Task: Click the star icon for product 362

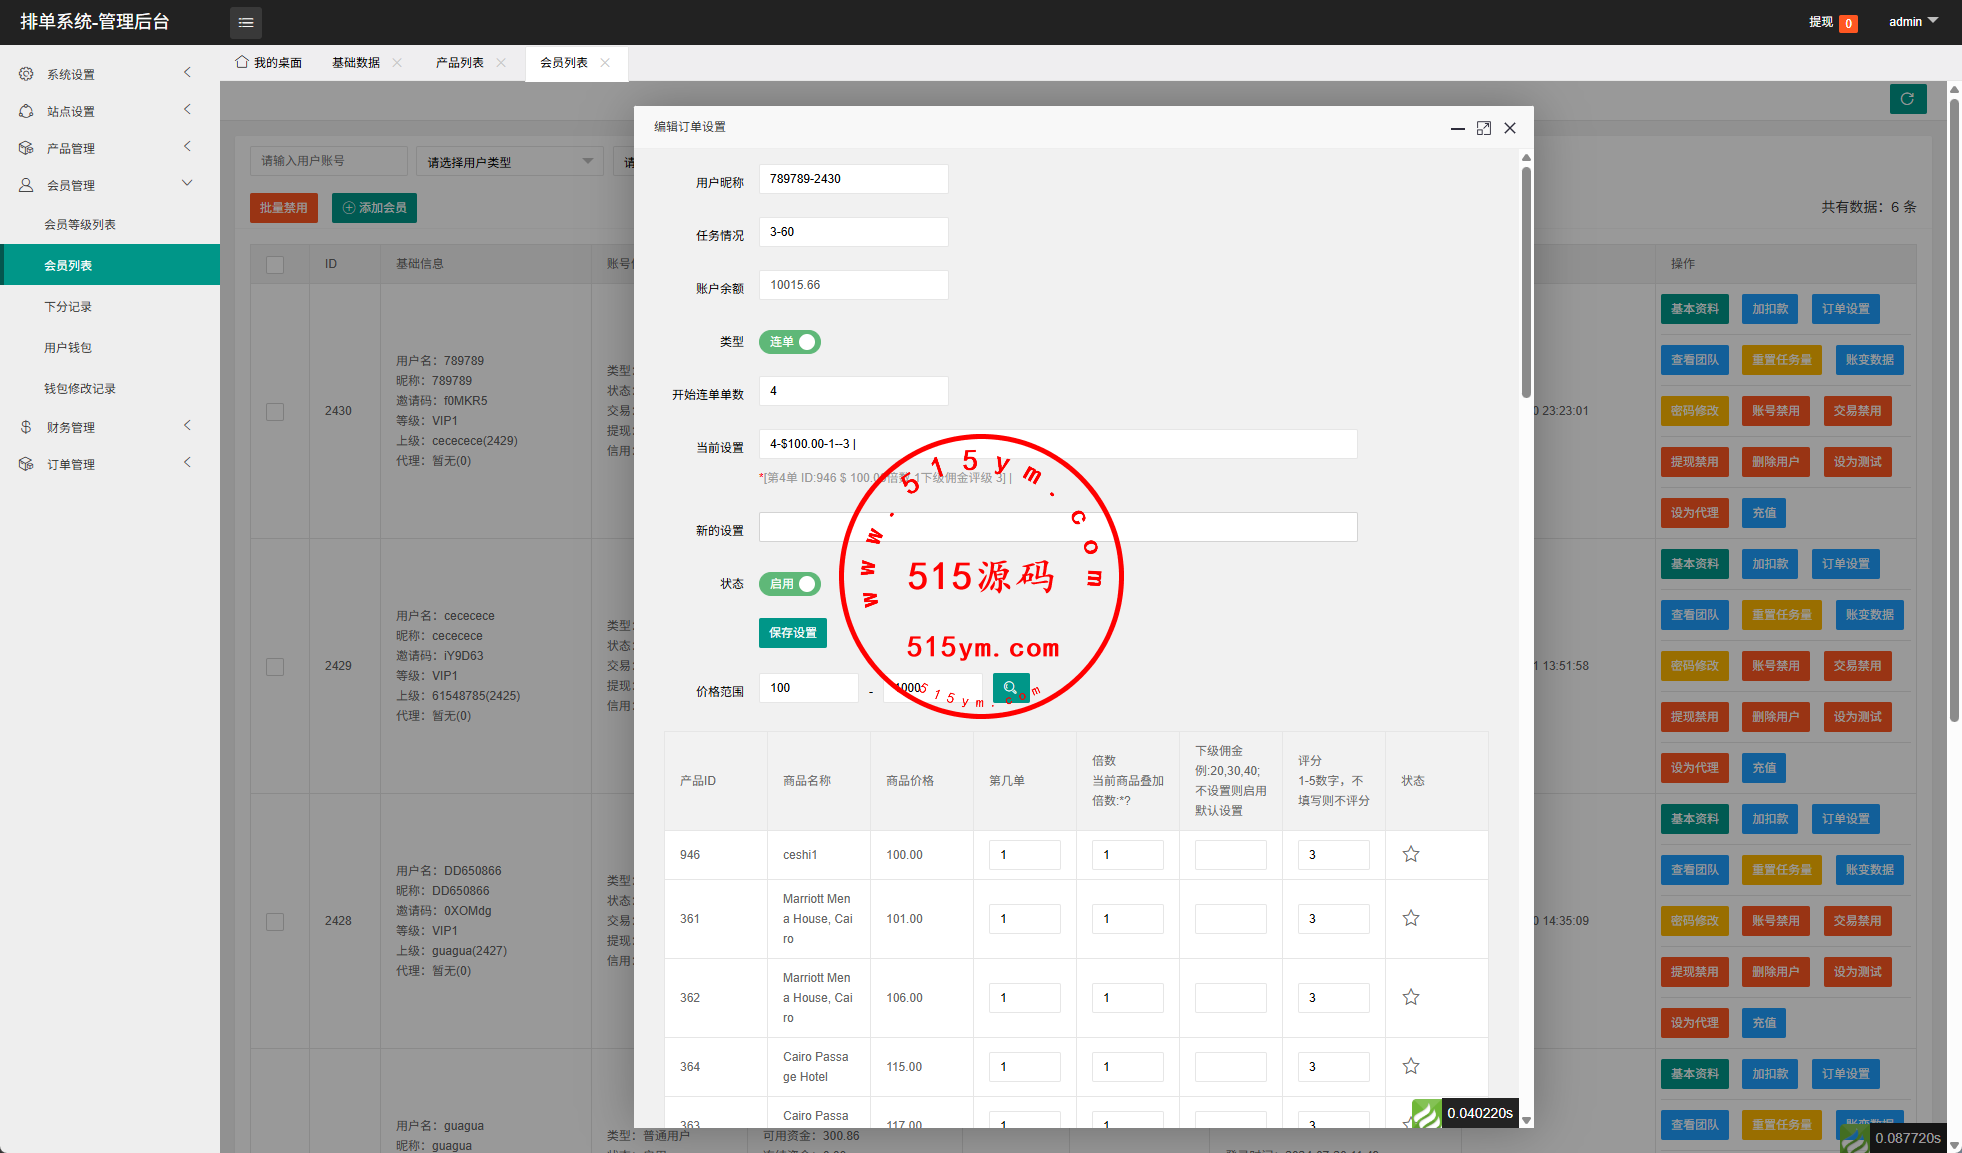Action: pos(1410,997)
